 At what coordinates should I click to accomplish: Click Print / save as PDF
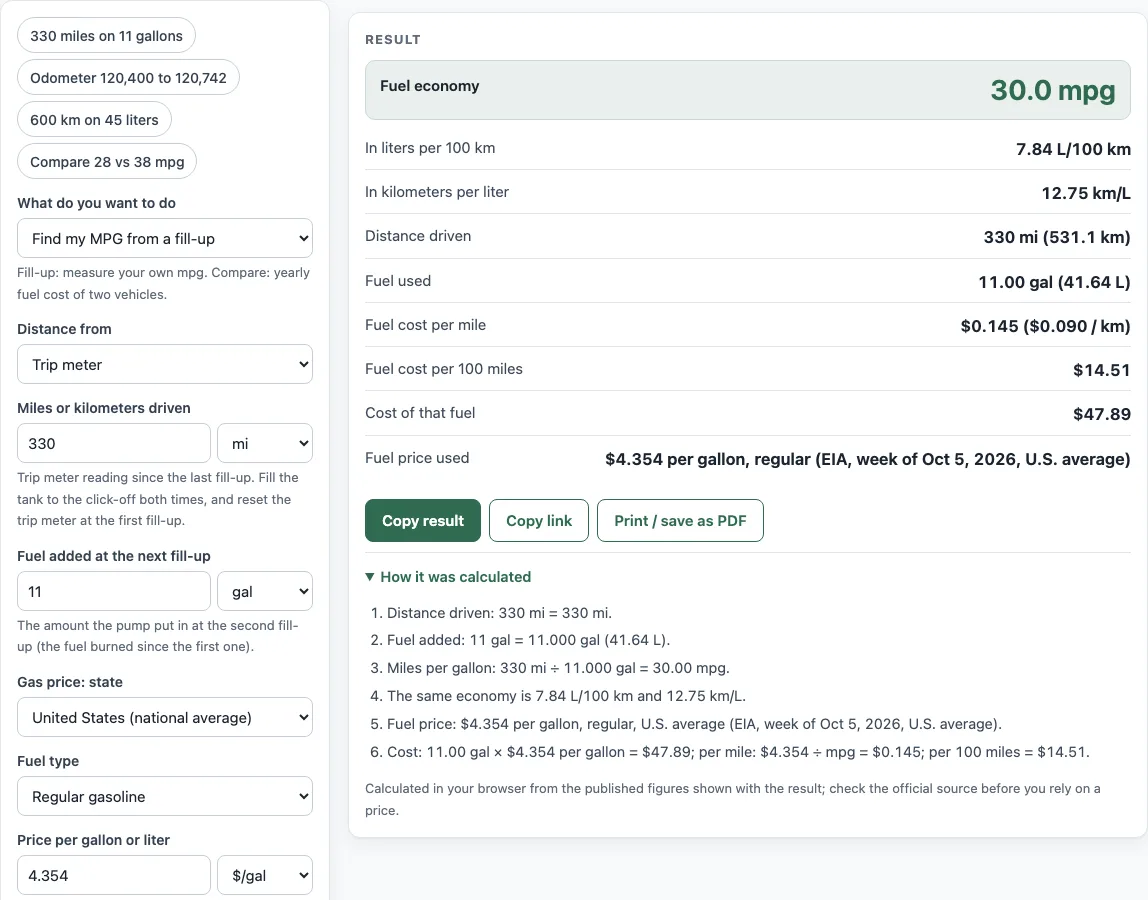pos(680,521)
